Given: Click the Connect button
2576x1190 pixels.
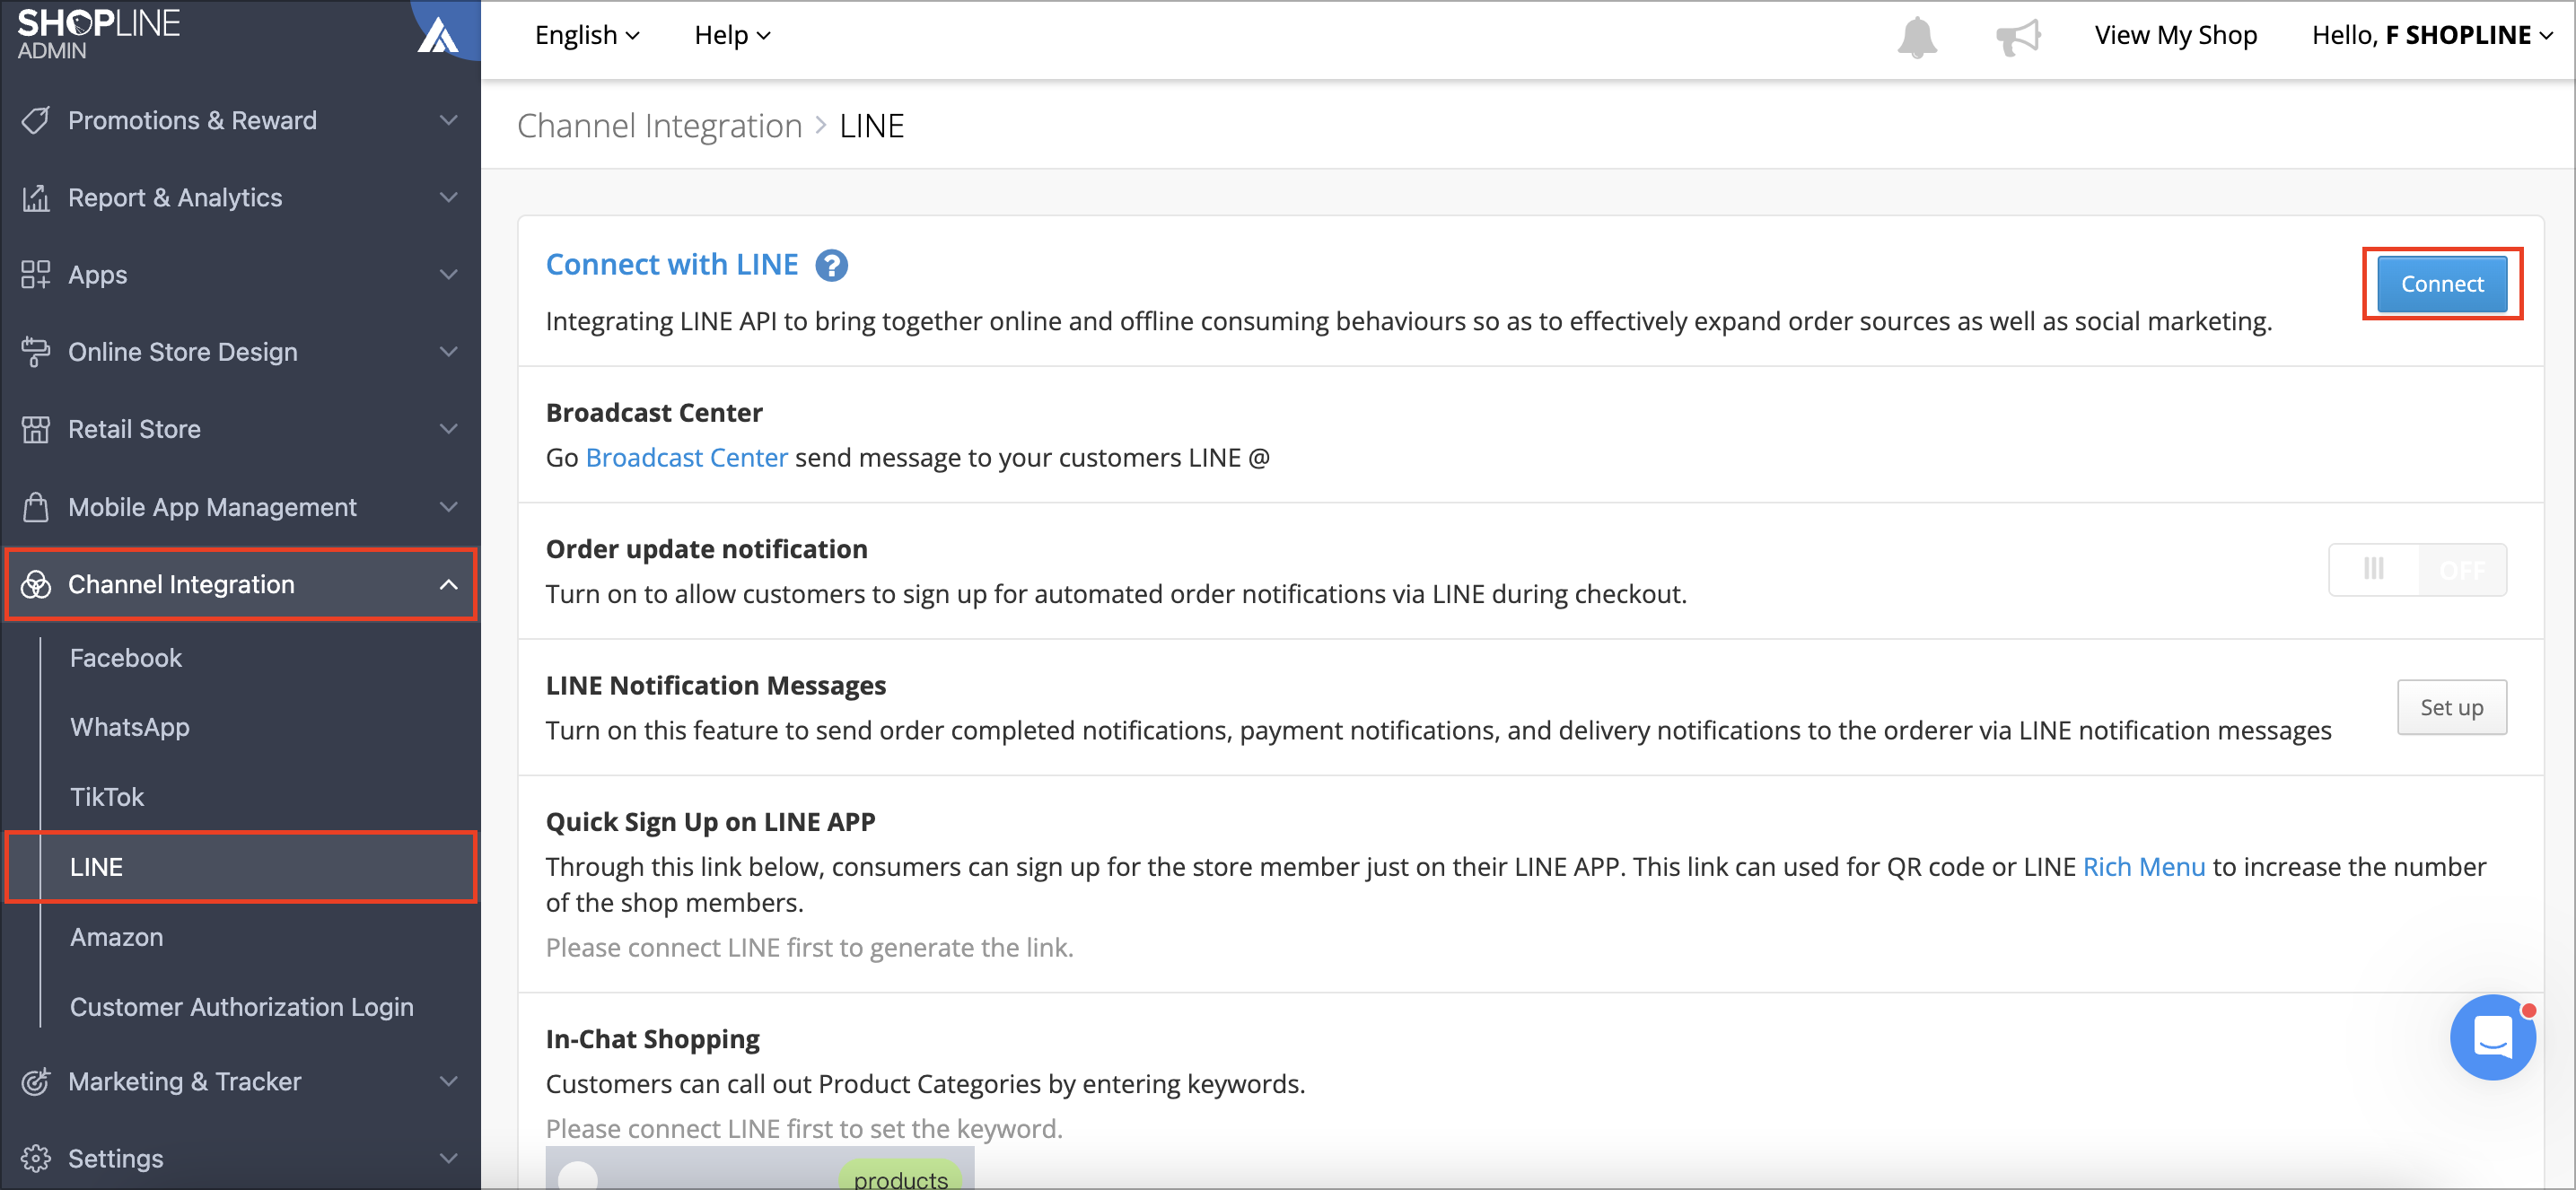Looking at the screenshot, I should 2441,283.
